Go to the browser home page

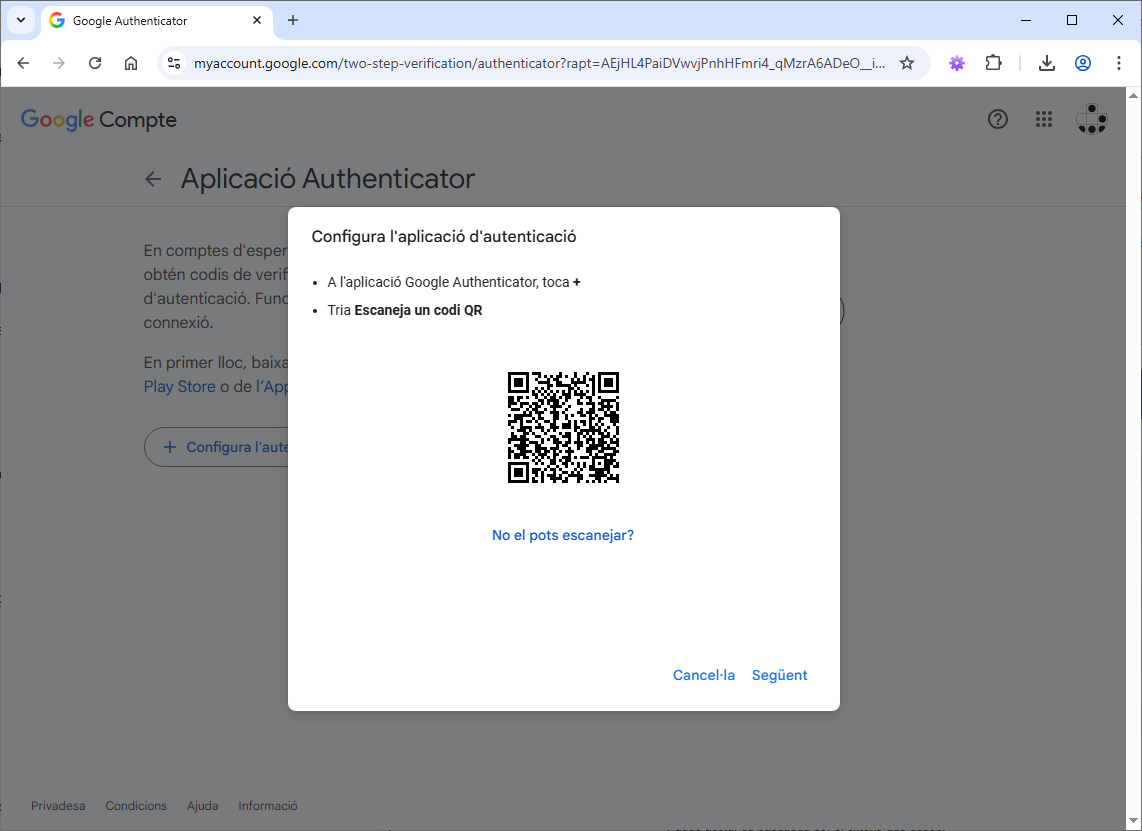pos(131,62)
